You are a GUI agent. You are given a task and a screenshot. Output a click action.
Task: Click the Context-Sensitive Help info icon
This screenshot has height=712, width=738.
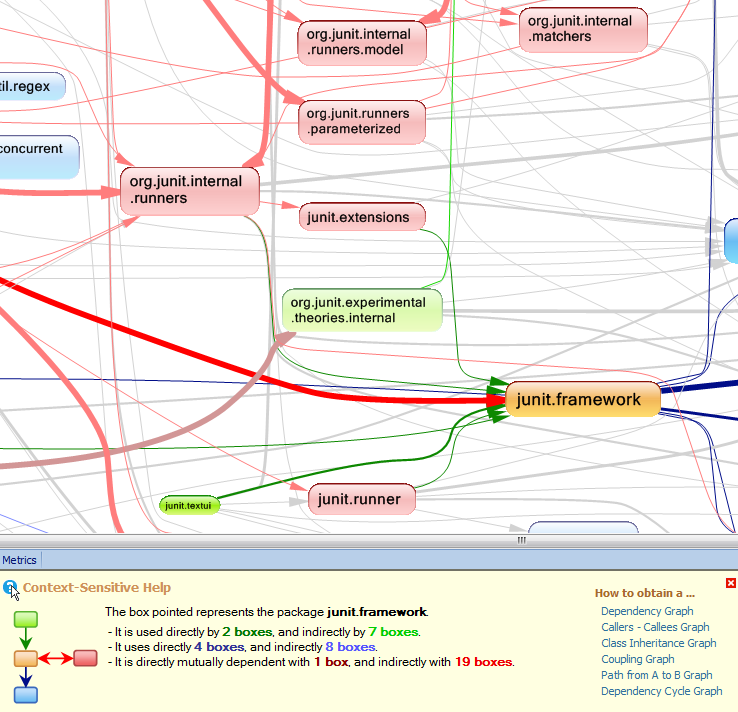[x=10, y=587]
